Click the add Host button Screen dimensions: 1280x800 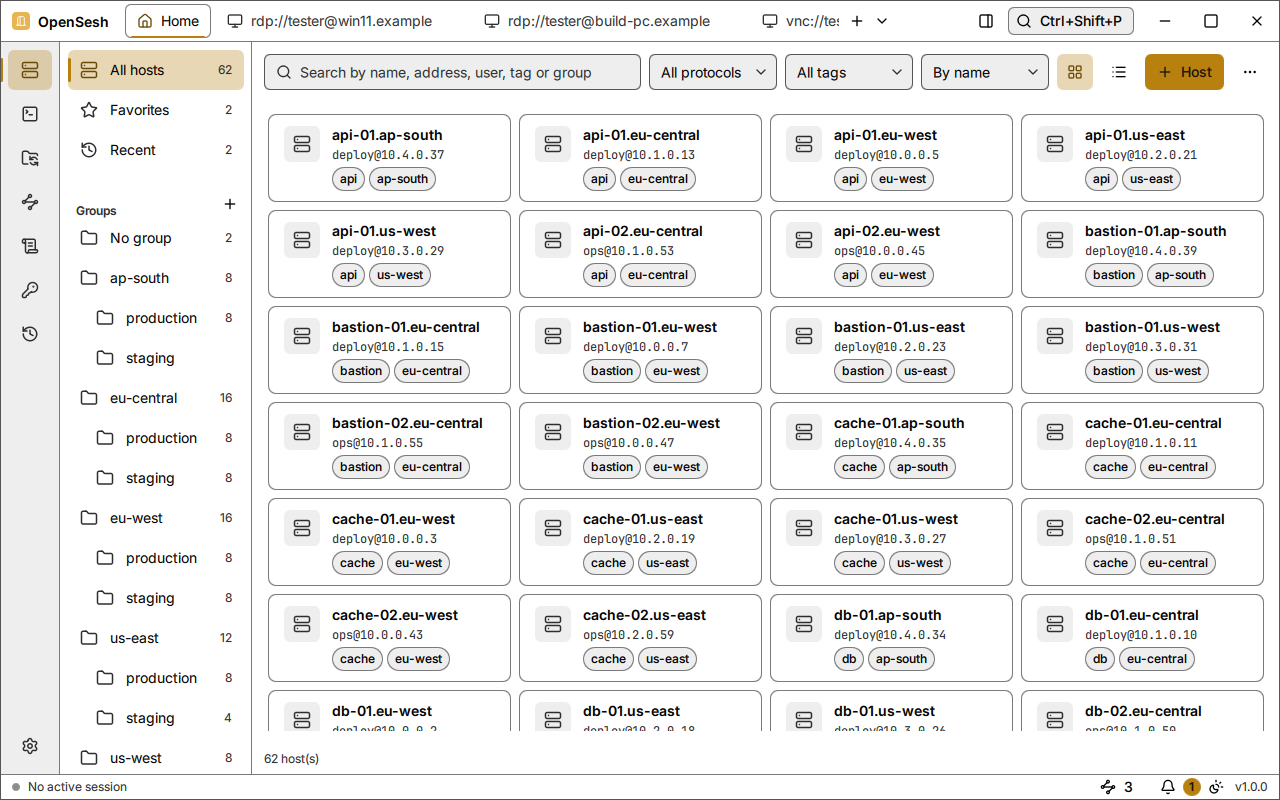1184,72
